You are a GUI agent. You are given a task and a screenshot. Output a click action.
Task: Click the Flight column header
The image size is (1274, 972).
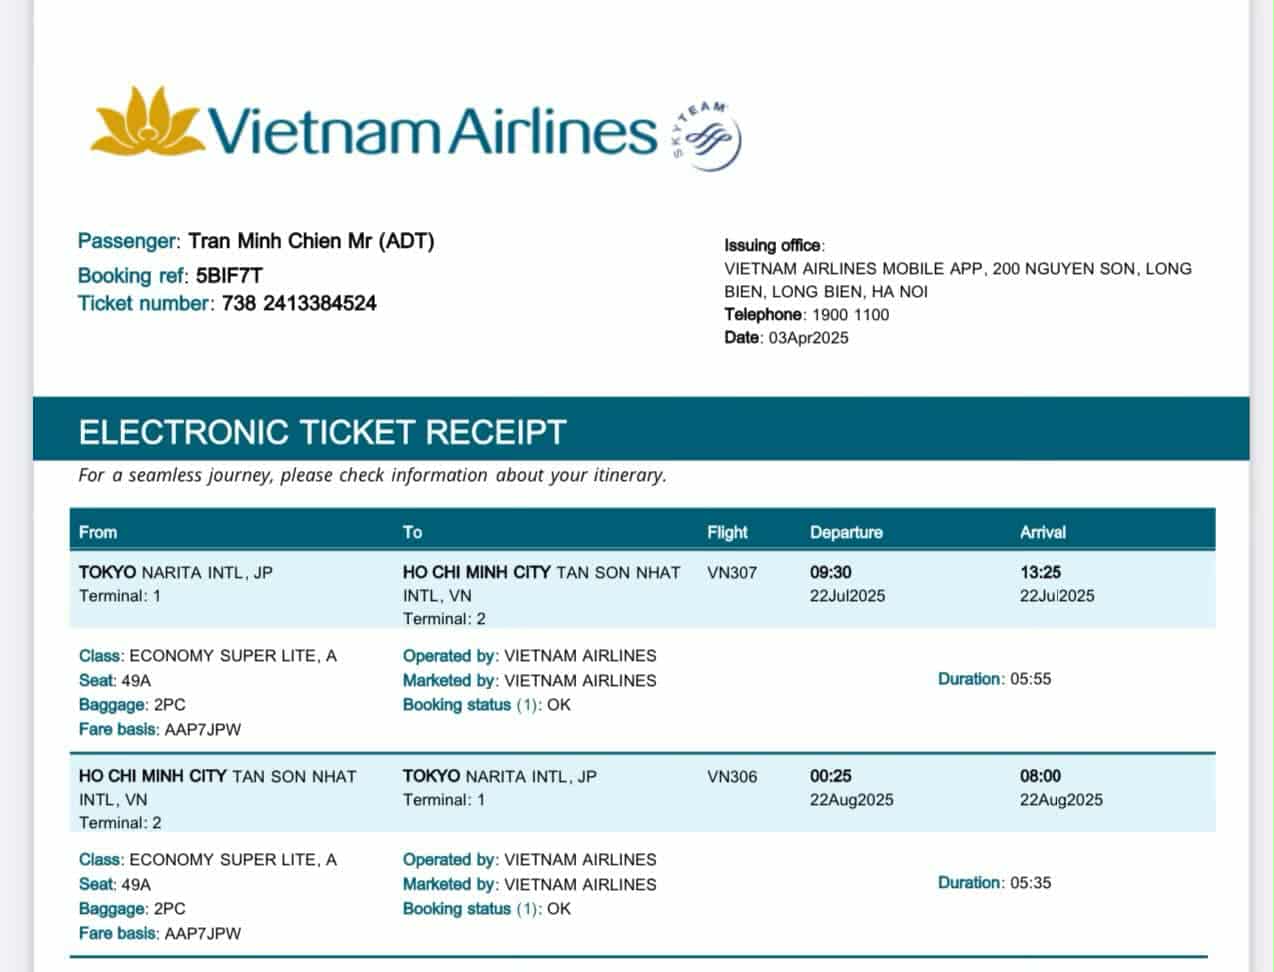[727, 532]
